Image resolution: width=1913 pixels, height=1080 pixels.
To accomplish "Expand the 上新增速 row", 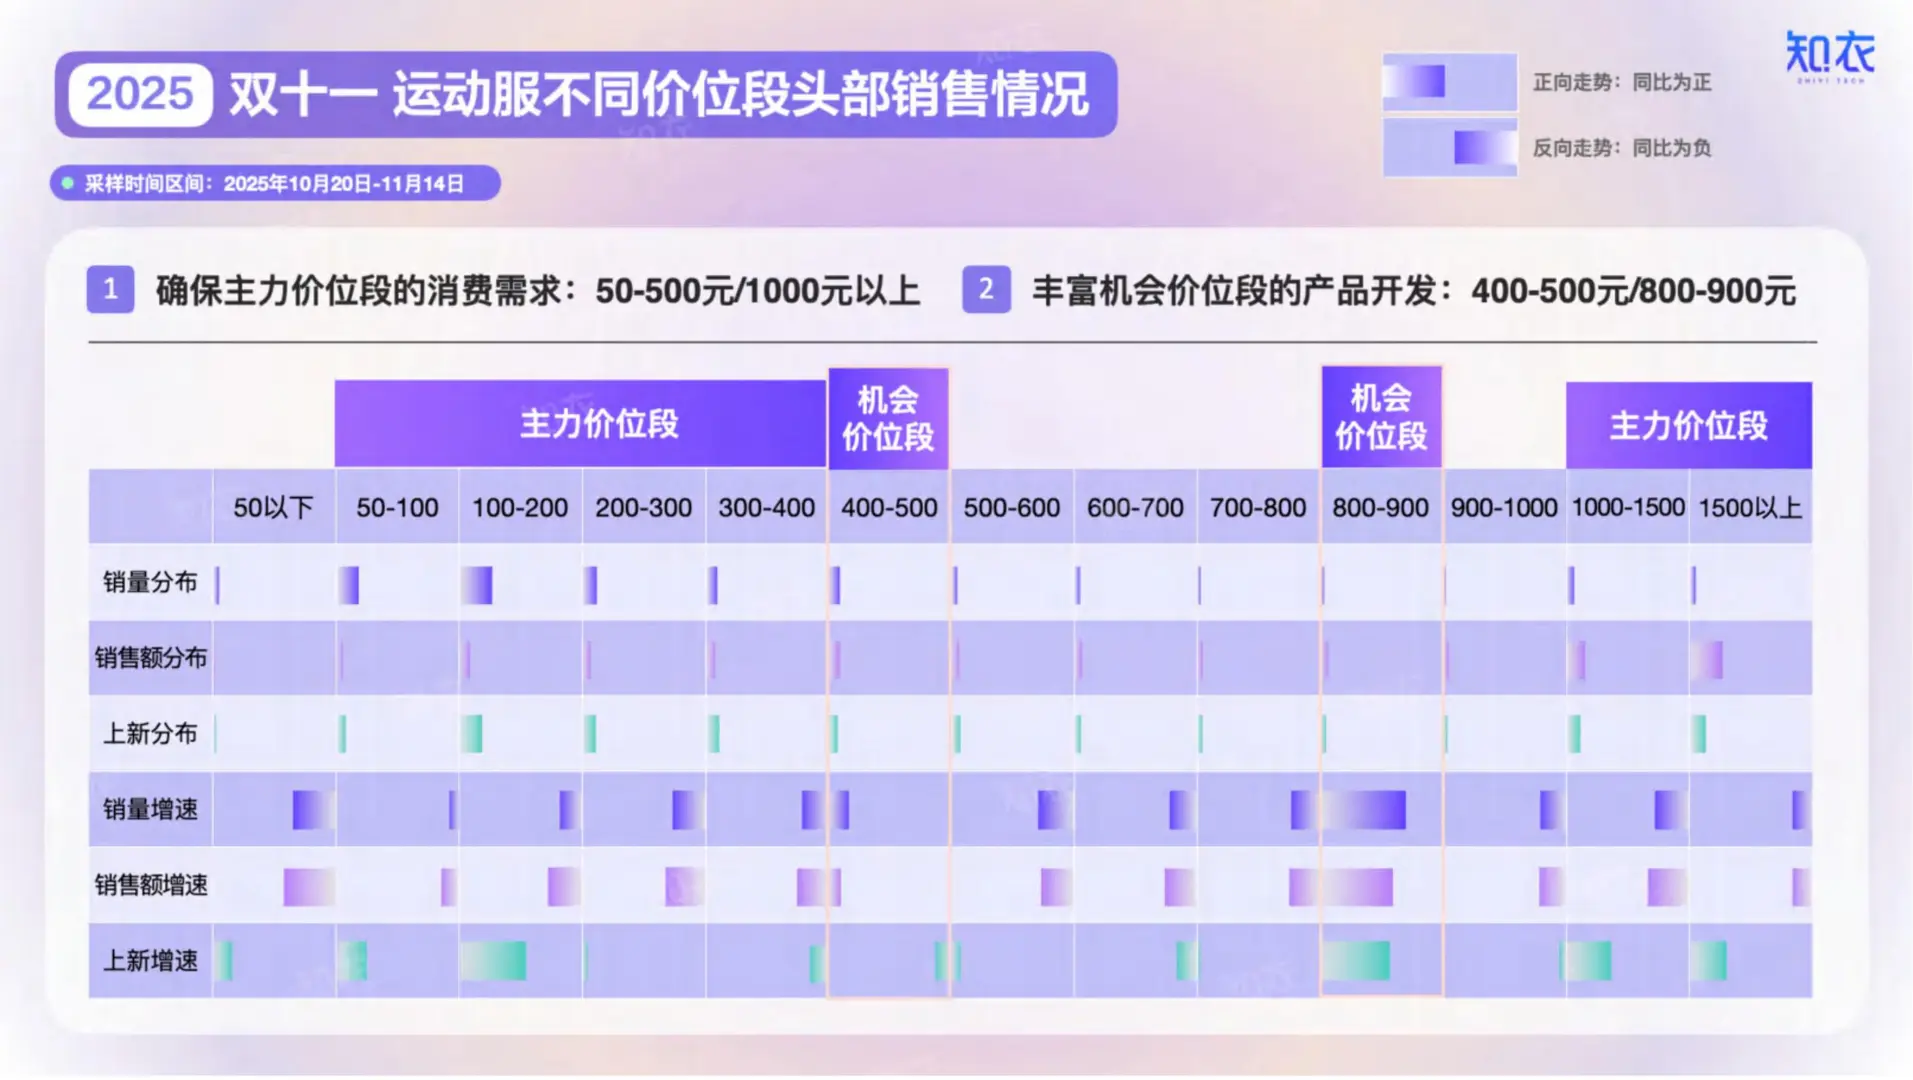I will click(x=150, y=961).
